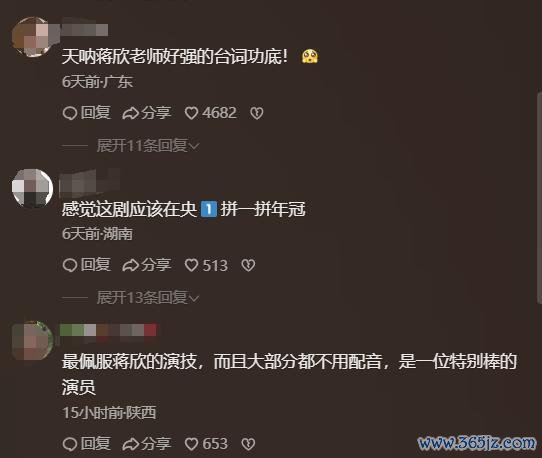Reply to the Guangdong comment
This screenshot has height=458, width=542.
point(86,113)
